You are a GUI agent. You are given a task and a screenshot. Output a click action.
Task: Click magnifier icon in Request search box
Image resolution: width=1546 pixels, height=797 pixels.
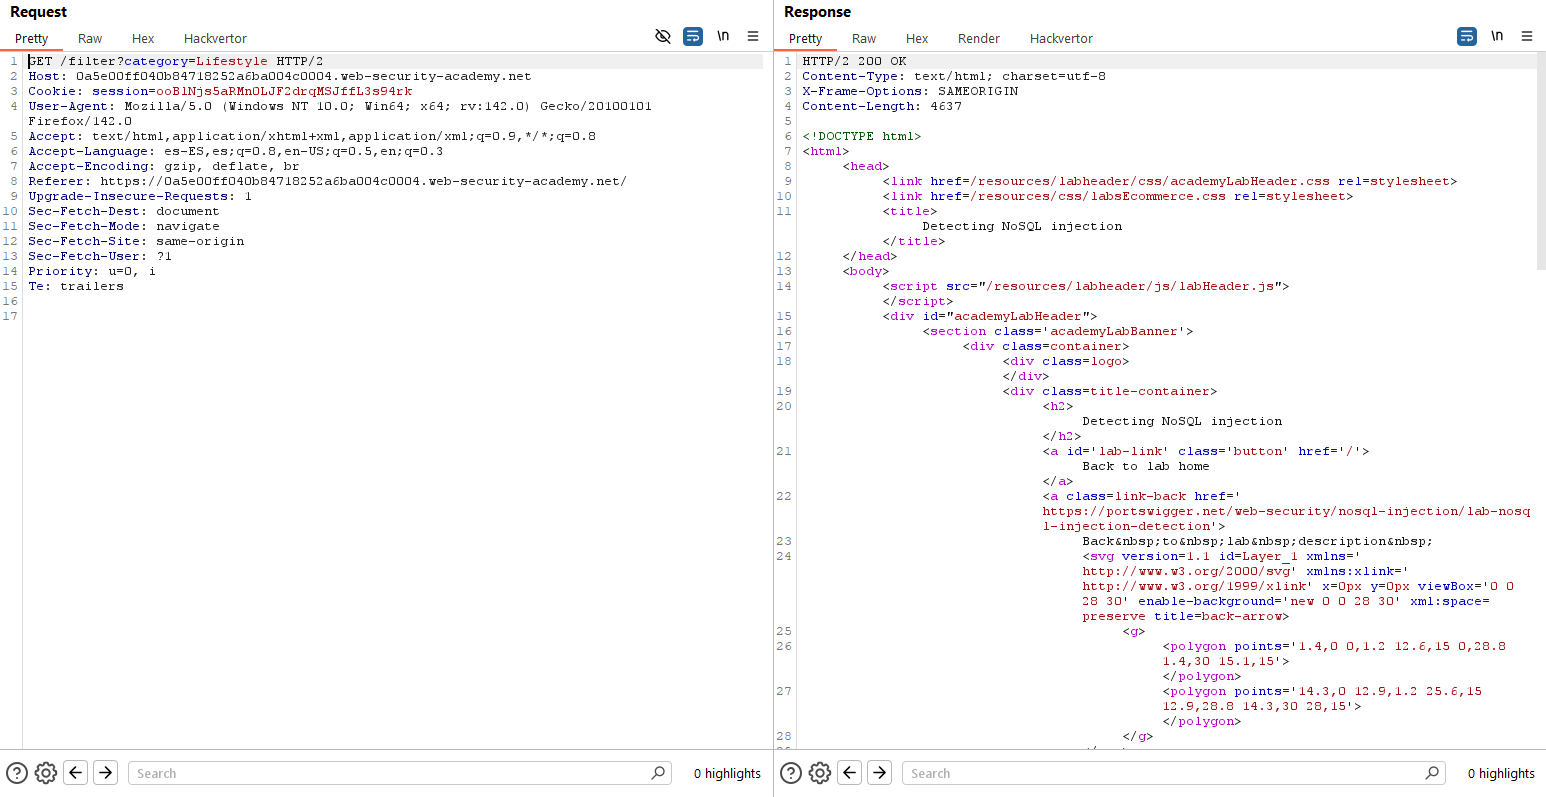(x=658, y=773)
